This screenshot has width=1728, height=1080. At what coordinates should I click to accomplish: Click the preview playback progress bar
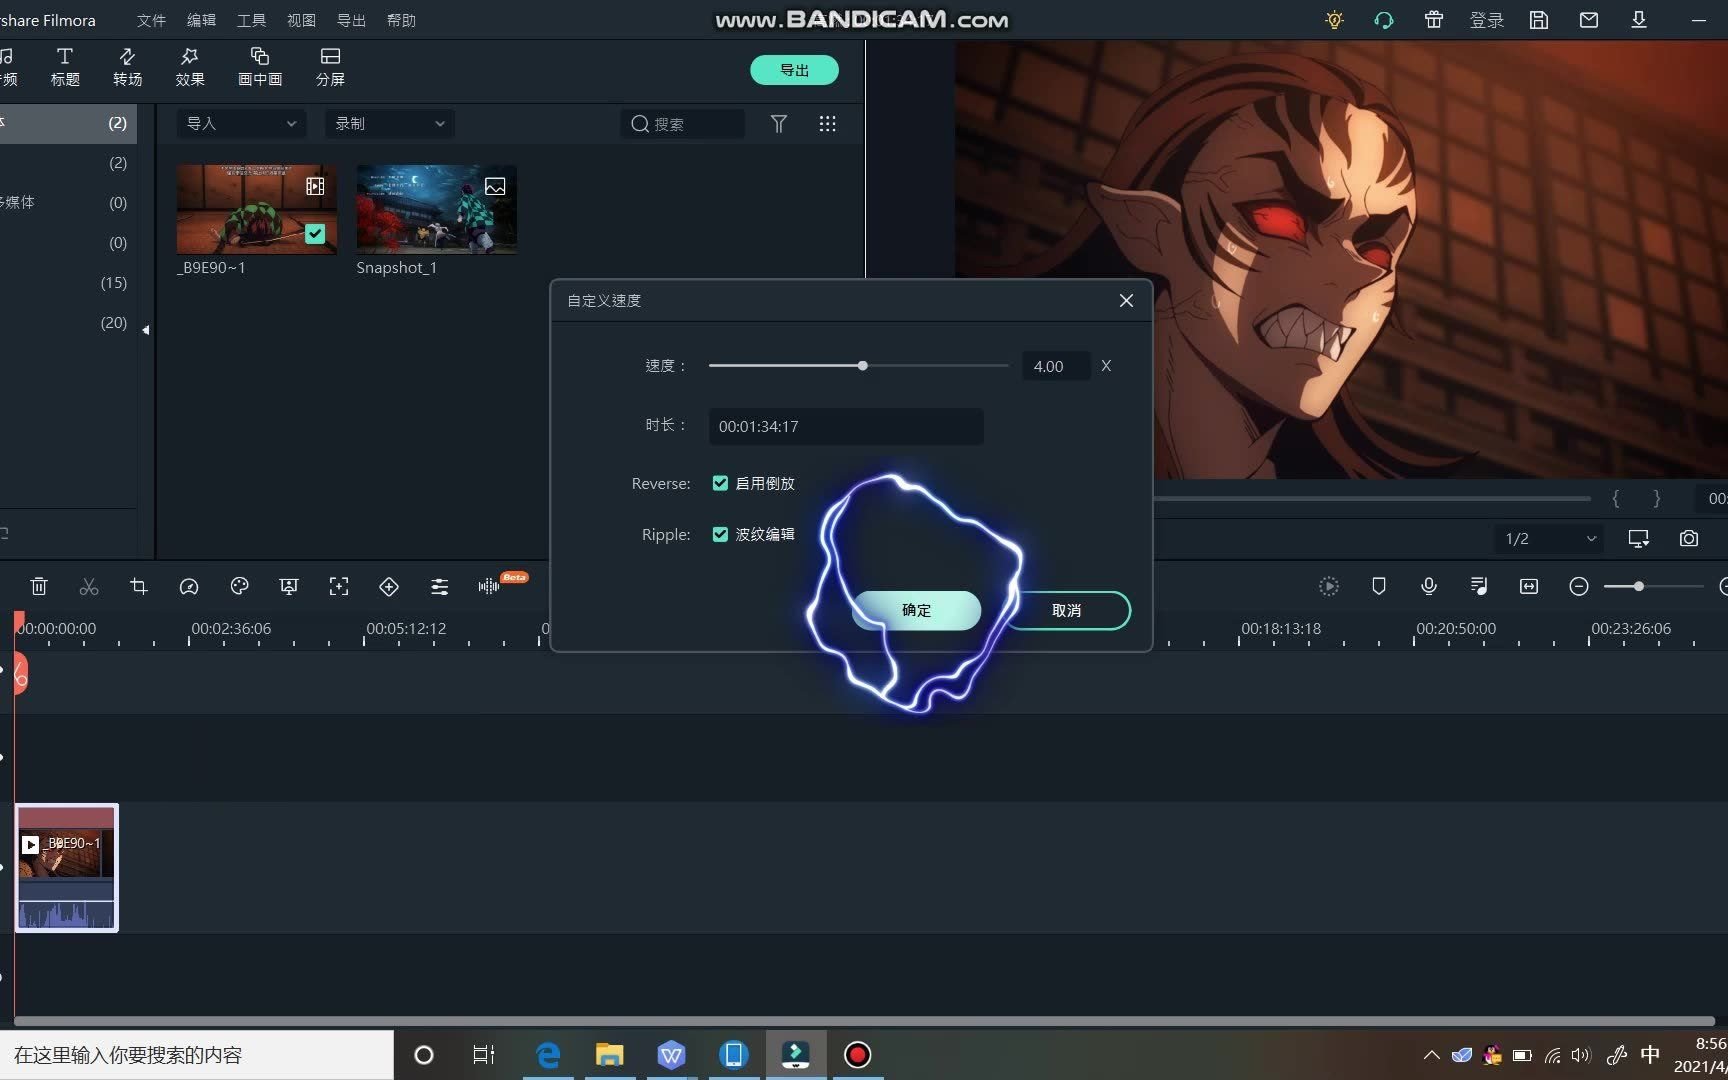coord(1372,498)
